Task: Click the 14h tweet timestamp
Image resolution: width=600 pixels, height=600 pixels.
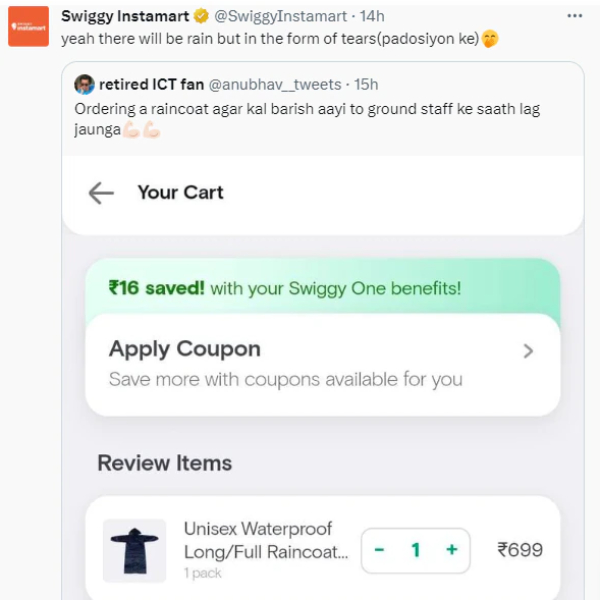Action: [372, 16]
